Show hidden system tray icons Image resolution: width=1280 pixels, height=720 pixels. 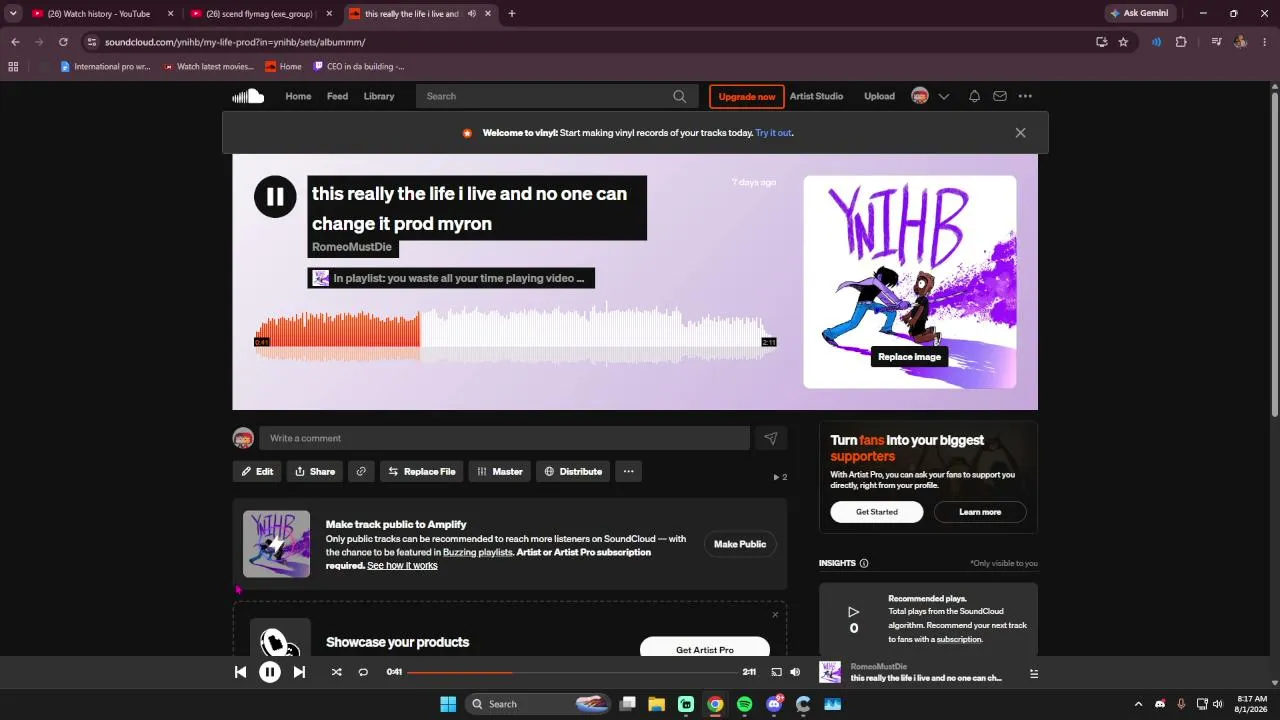(x=1138, y=704)
